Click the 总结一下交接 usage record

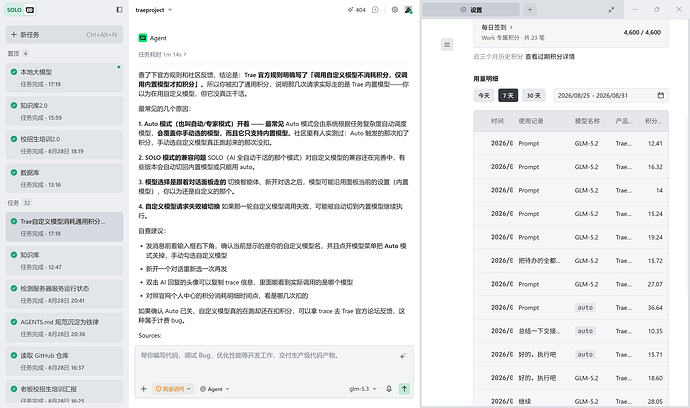pos(539,331)
